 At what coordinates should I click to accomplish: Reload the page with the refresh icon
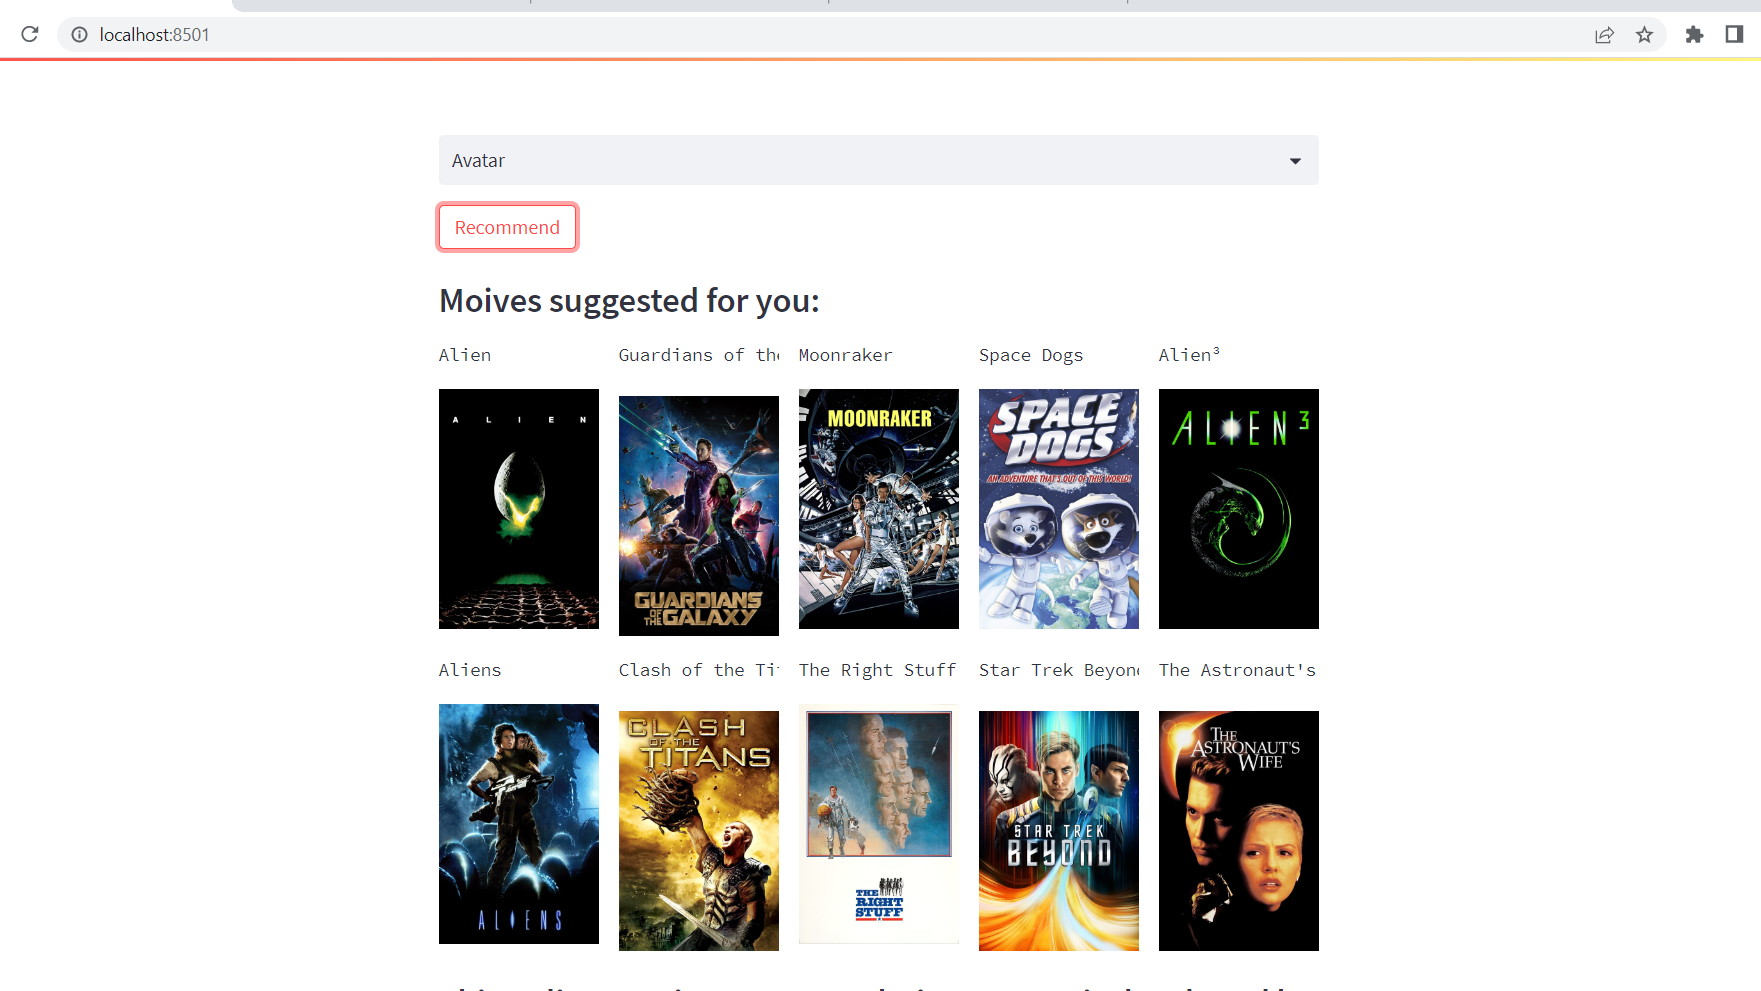(x=30, y=34)
